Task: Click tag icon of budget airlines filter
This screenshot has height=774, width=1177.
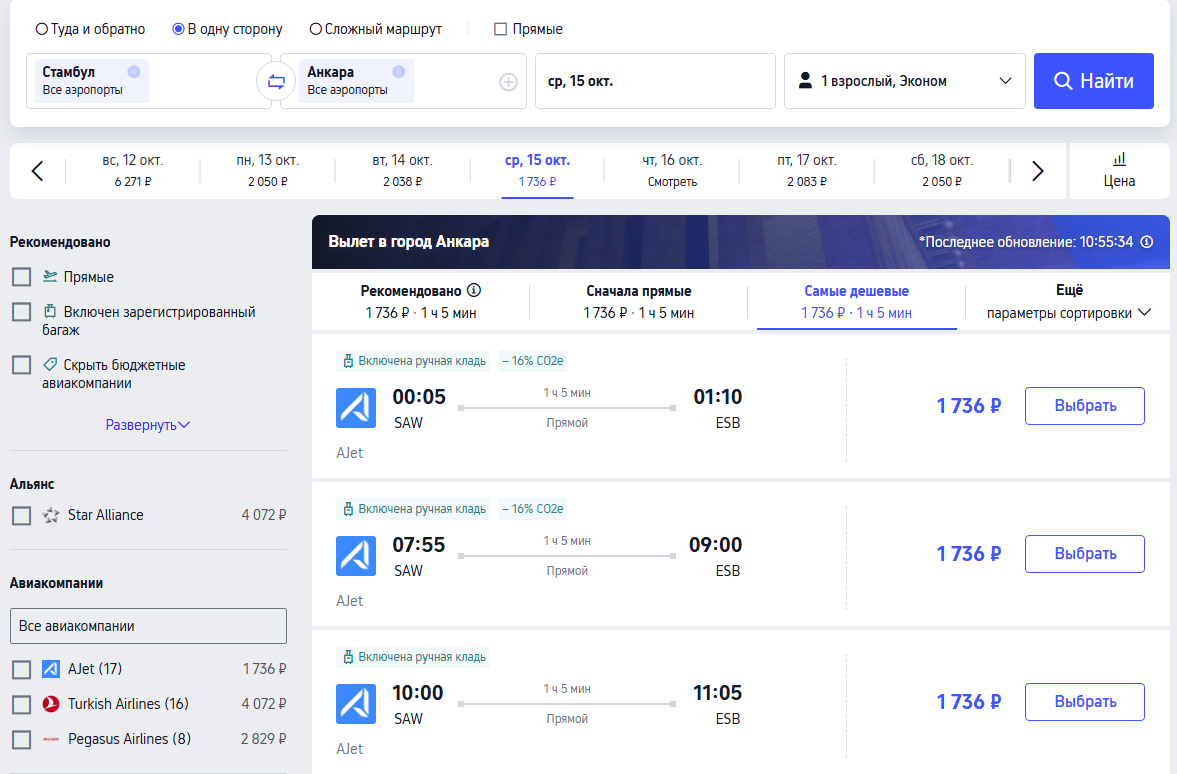Action: pyautogui.click(x=50, y=364)
